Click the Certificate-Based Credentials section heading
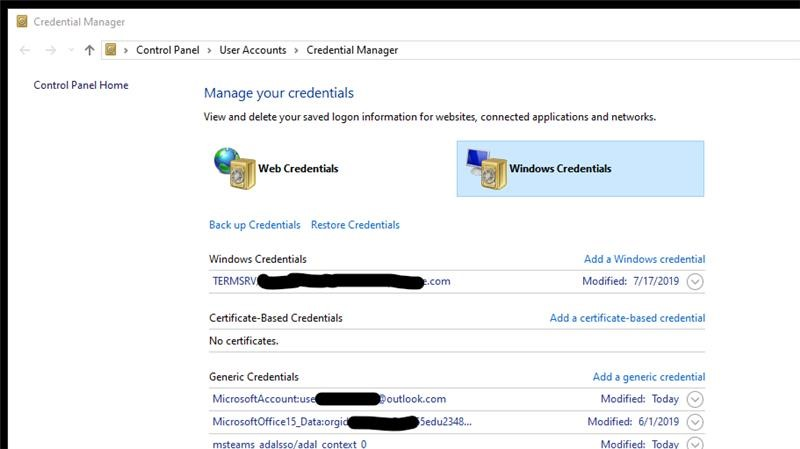800x449 pixels. tap(276, 318)
